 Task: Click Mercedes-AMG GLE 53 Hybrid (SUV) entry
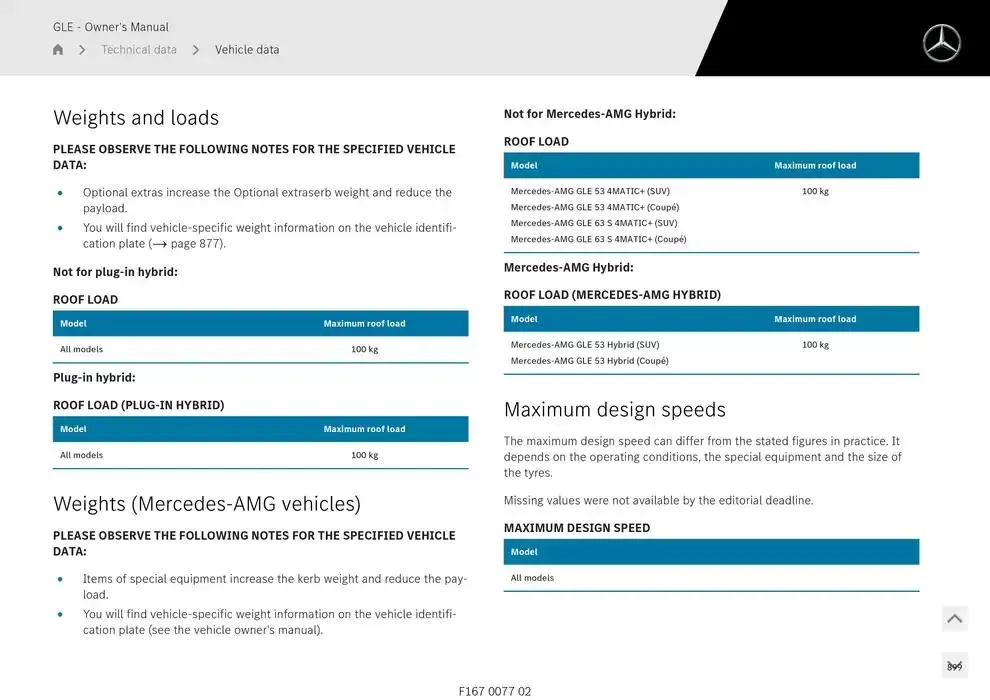[x=585, y=345]
